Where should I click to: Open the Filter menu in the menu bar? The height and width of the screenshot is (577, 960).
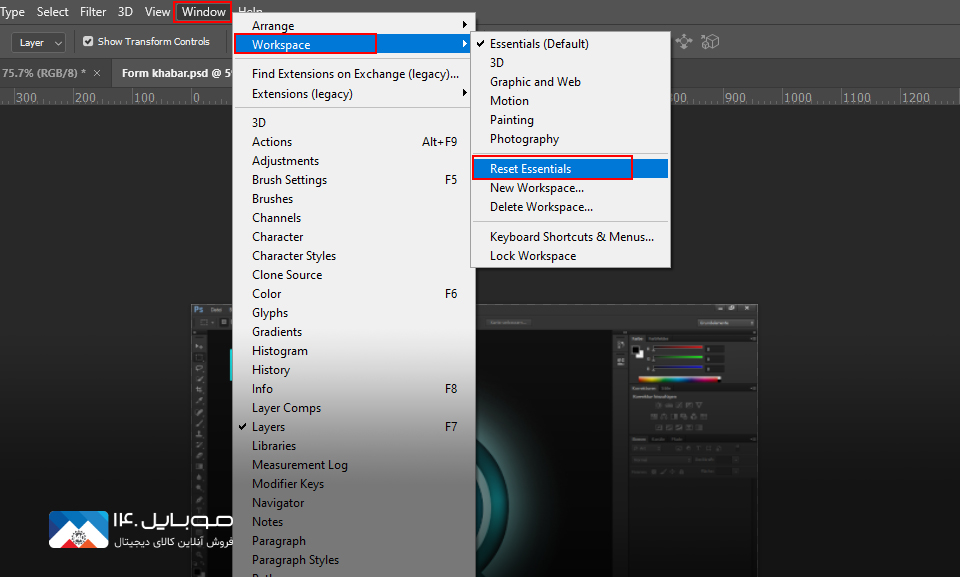tap(93, 12)
